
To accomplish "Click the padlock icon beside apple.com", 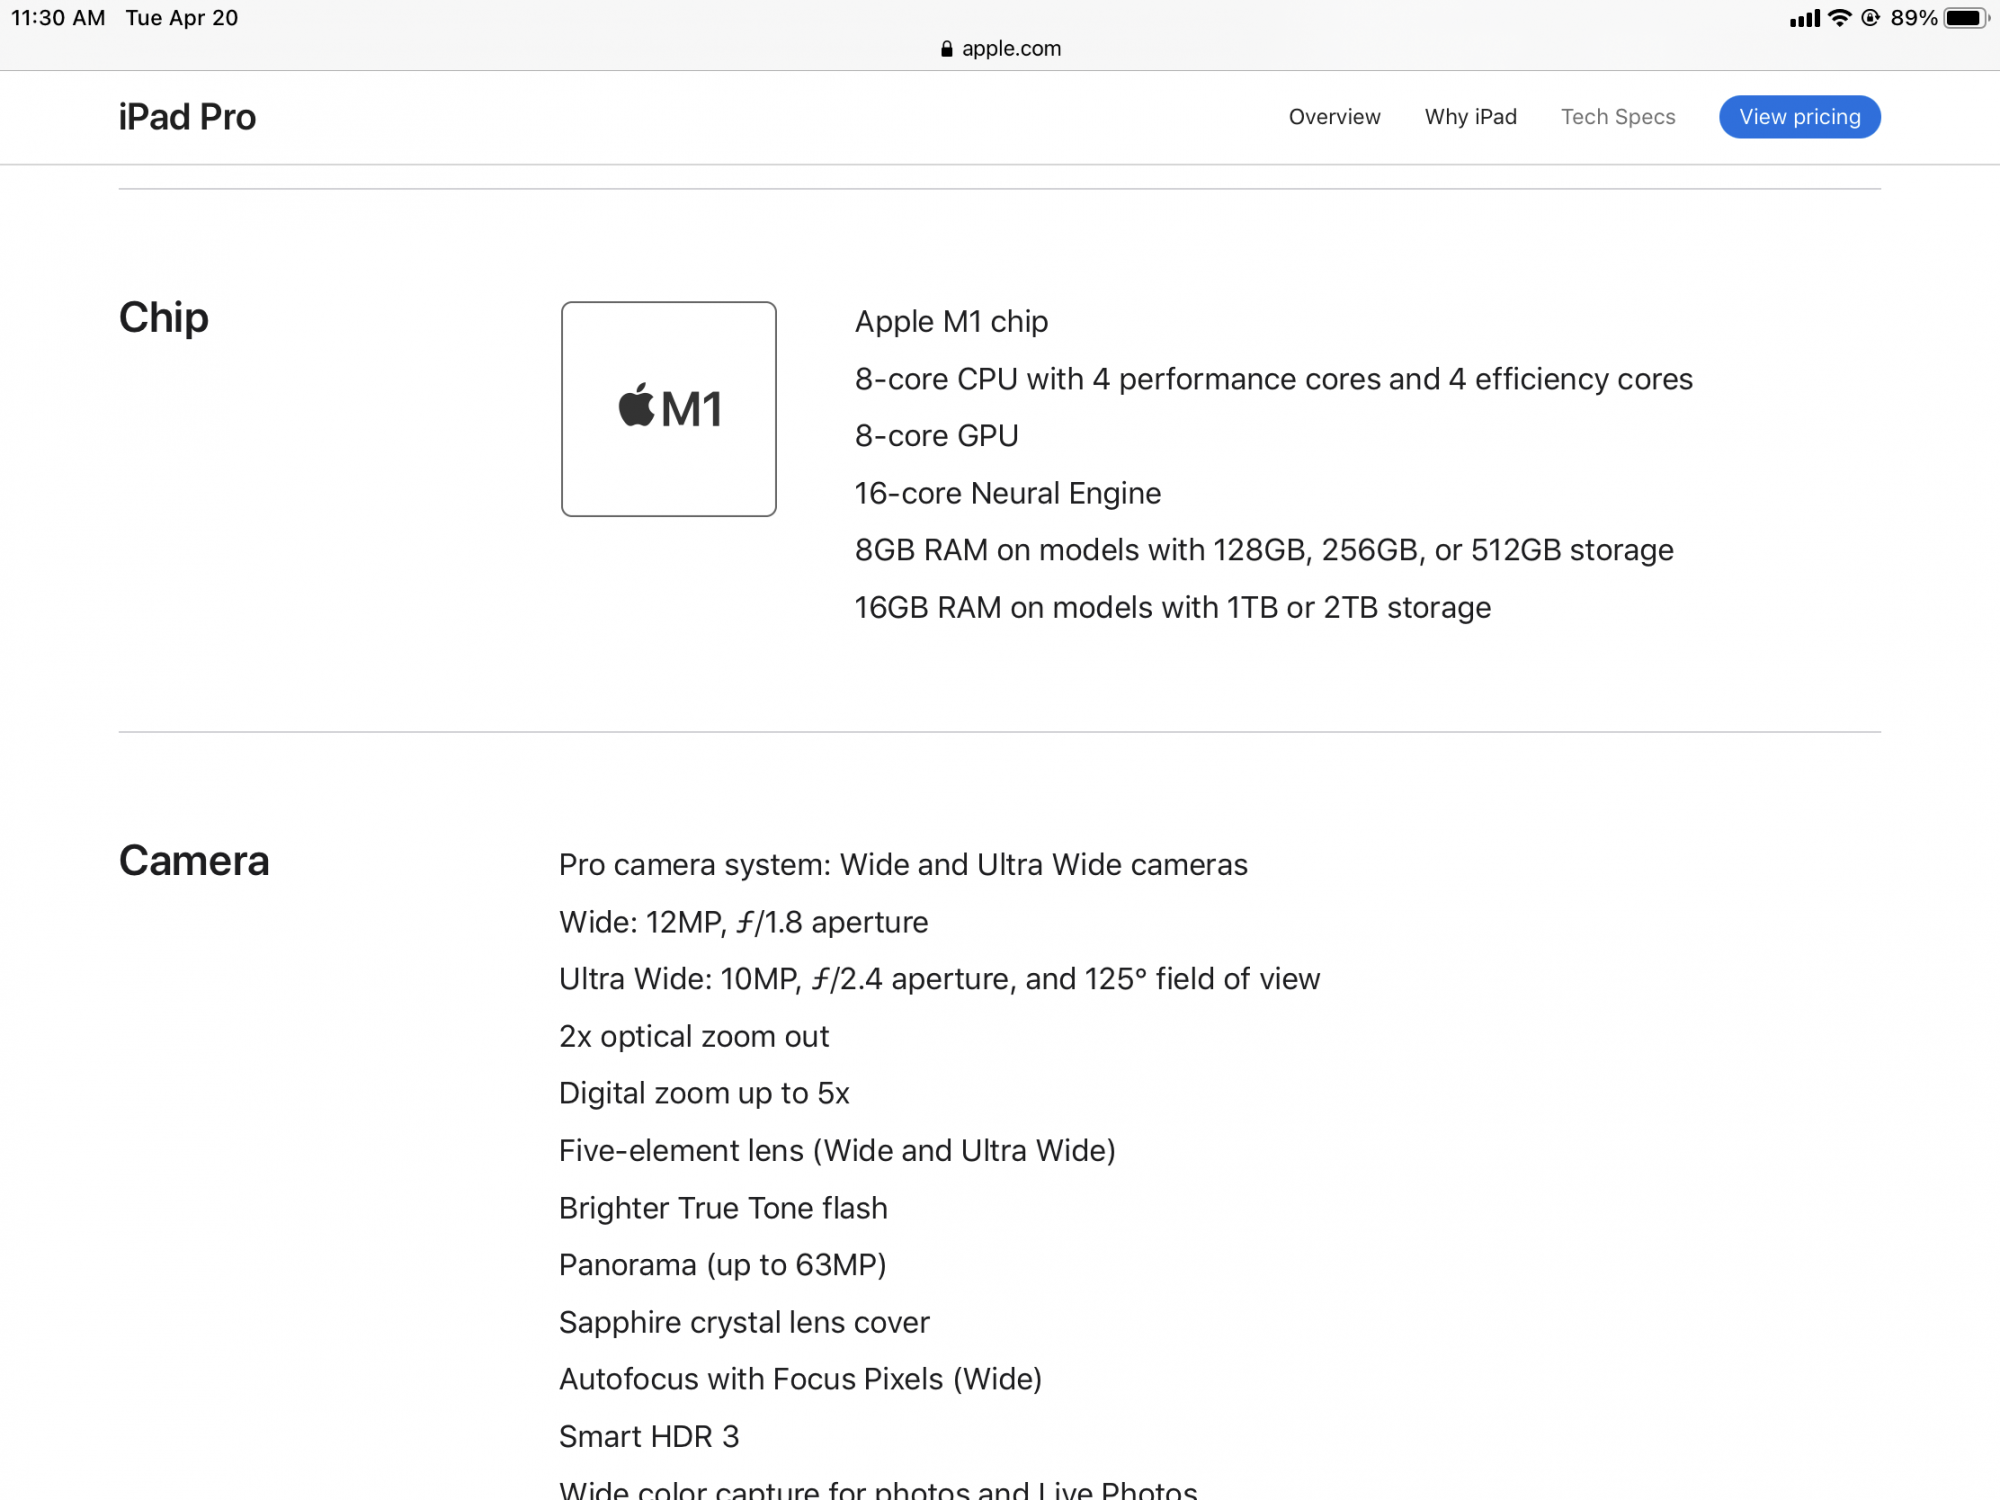I will click(x=946, y=49).
